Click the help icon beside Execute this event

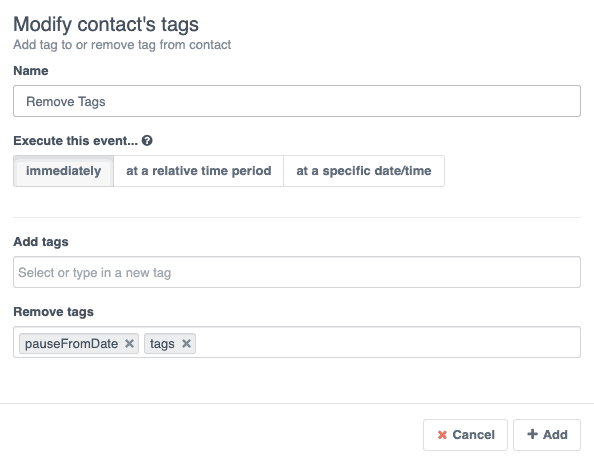[x=147, y=141]
